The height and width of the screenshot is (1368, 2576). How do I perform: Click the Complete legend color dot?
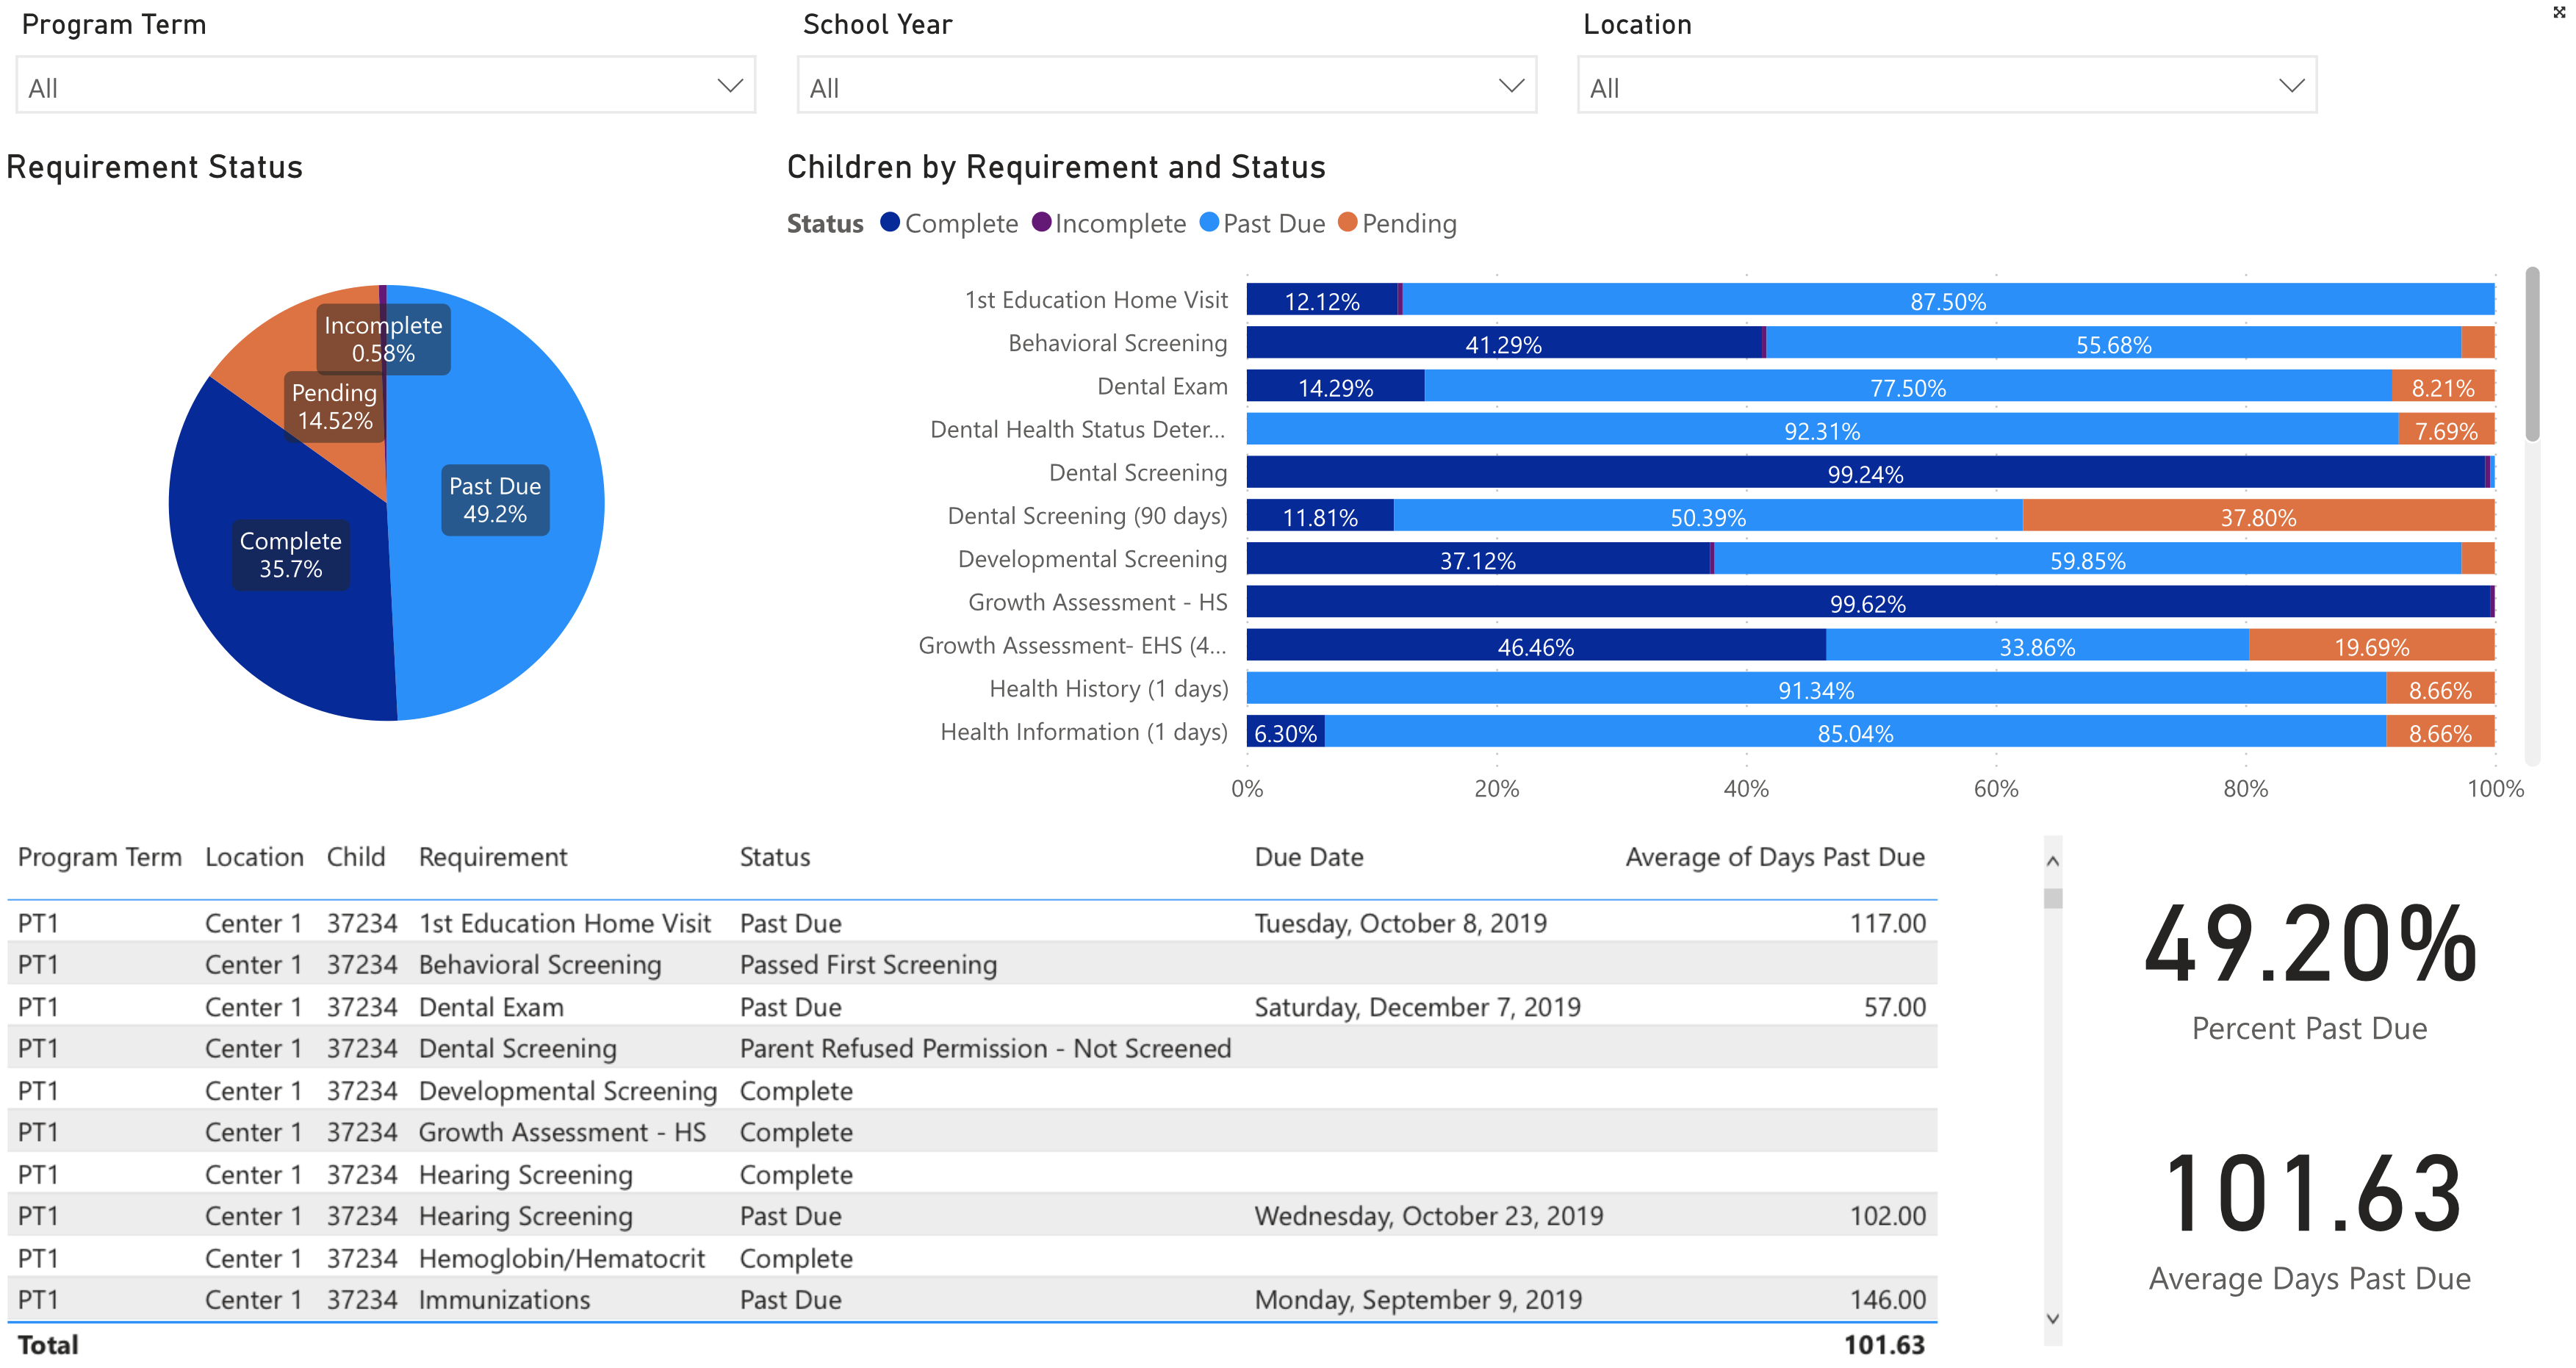pyautogui.click(x=889, y=222)
